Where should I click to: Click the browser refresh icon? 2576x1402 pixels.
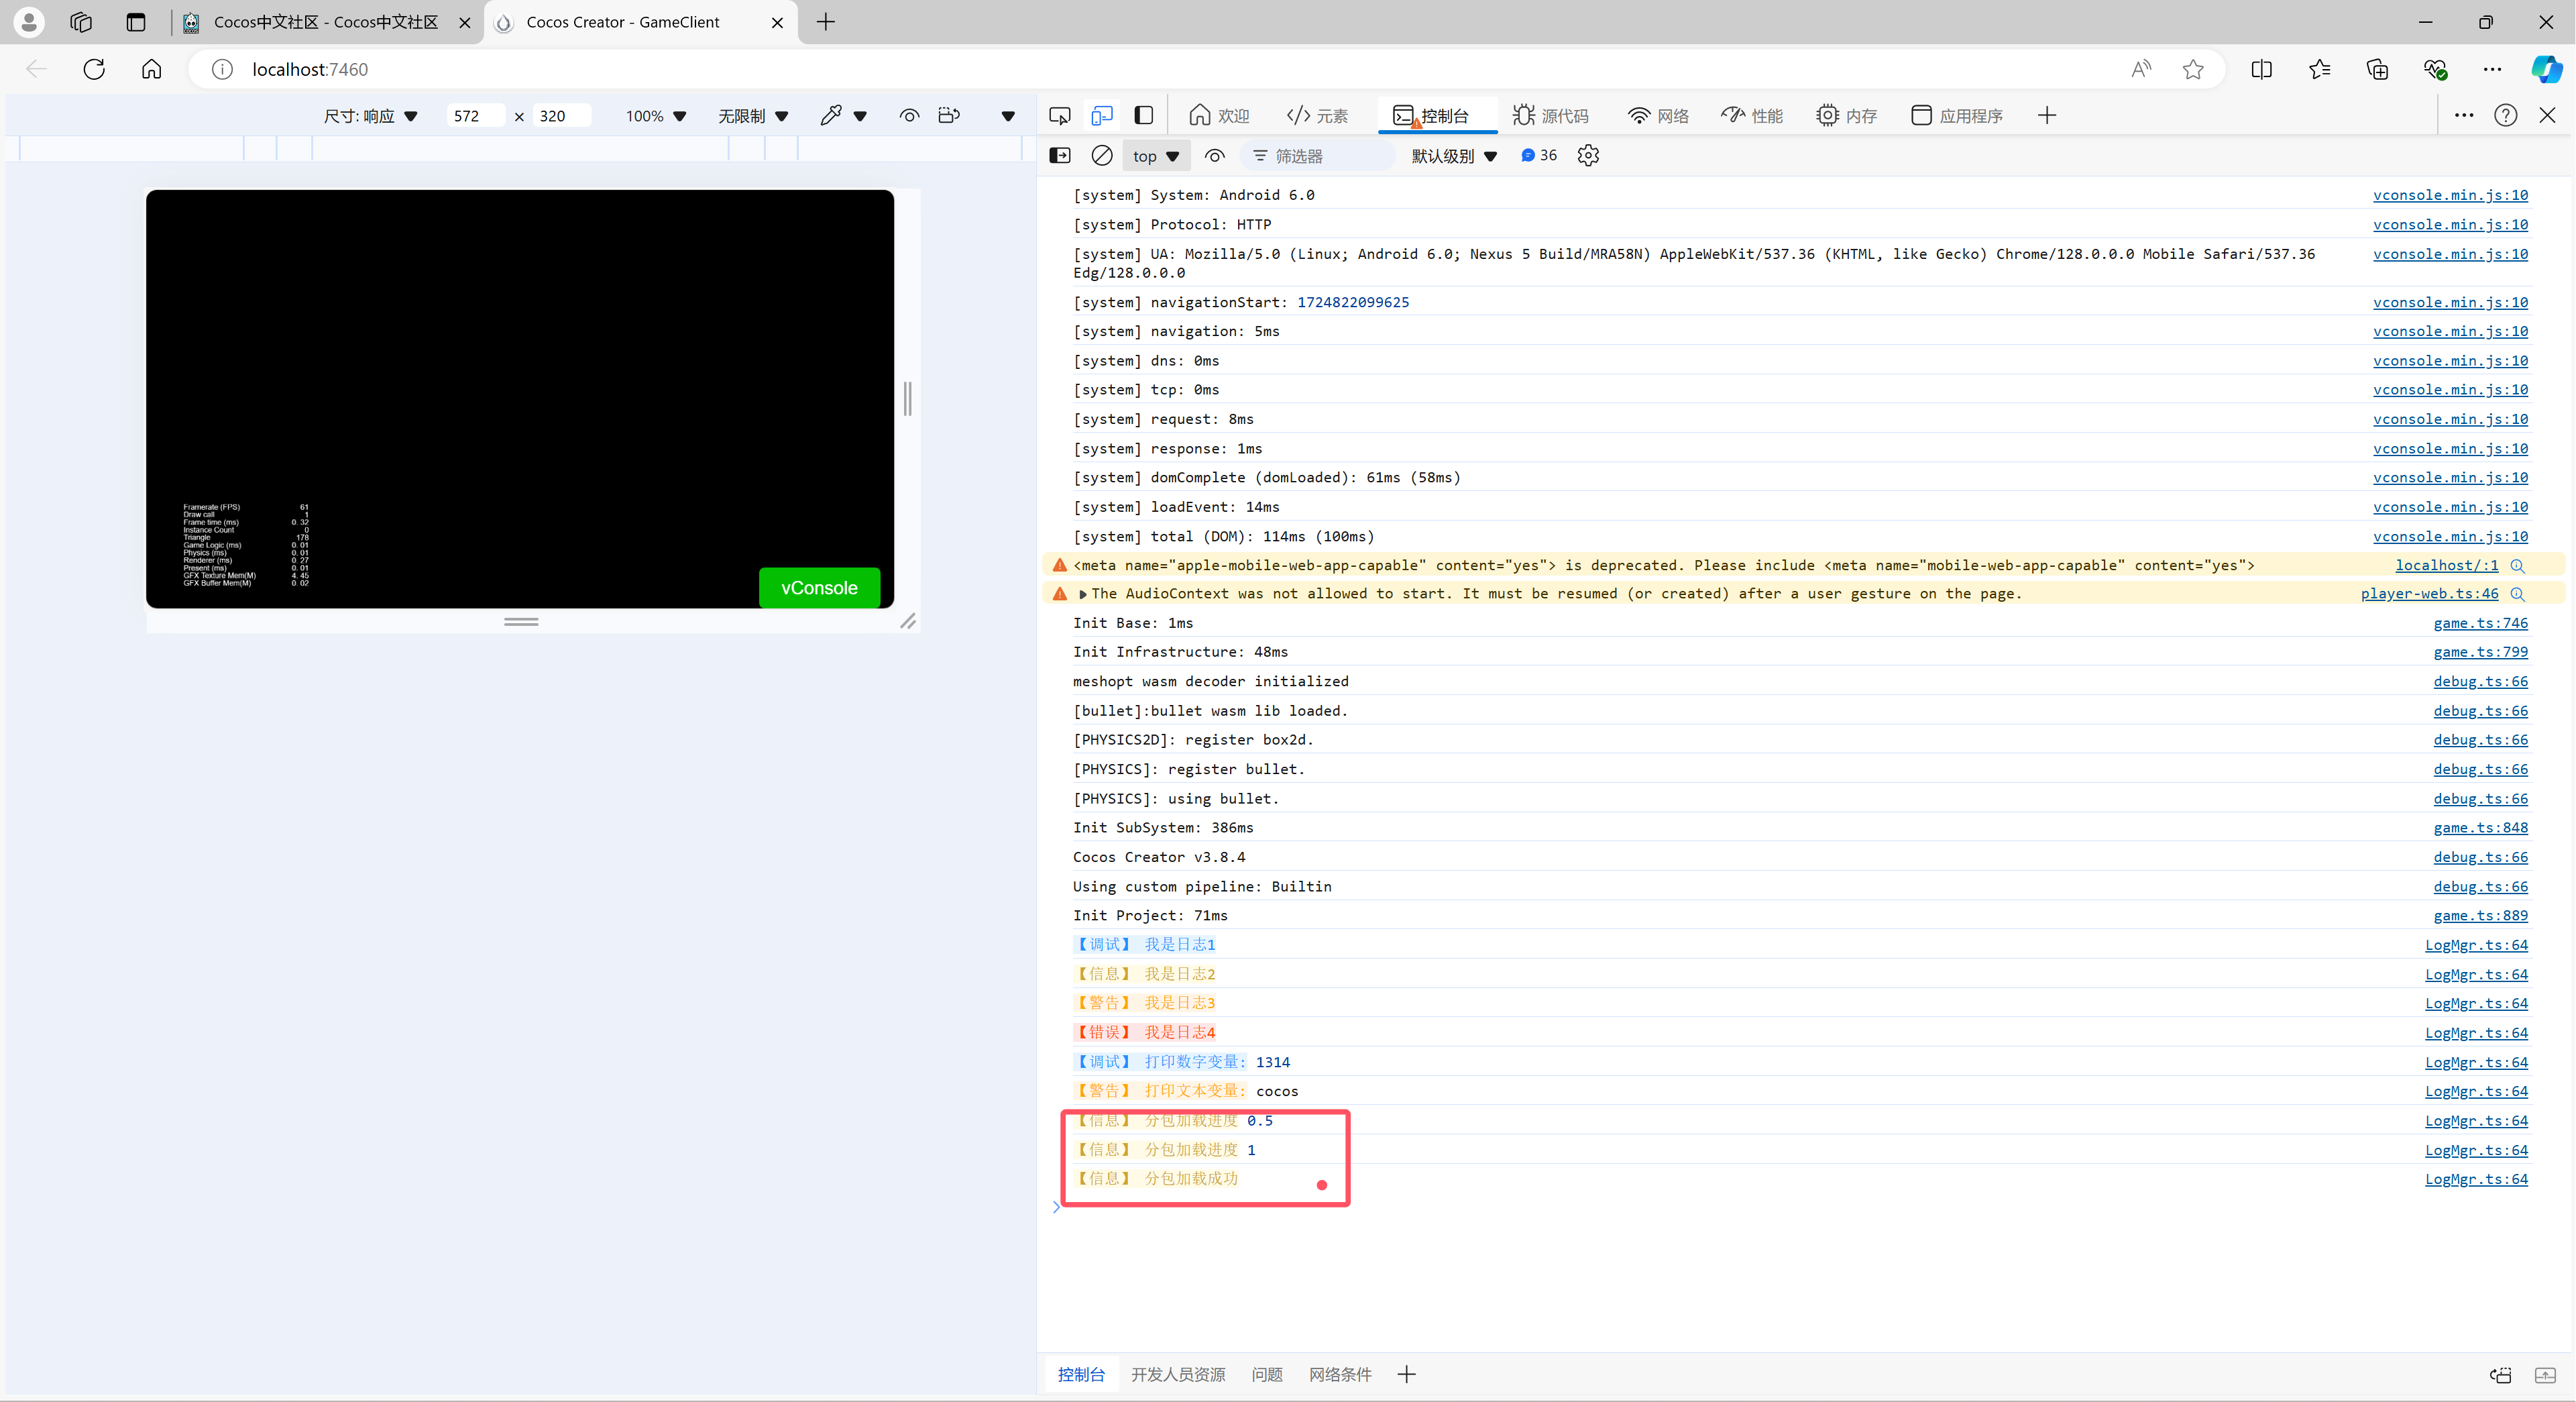(94, 69)
